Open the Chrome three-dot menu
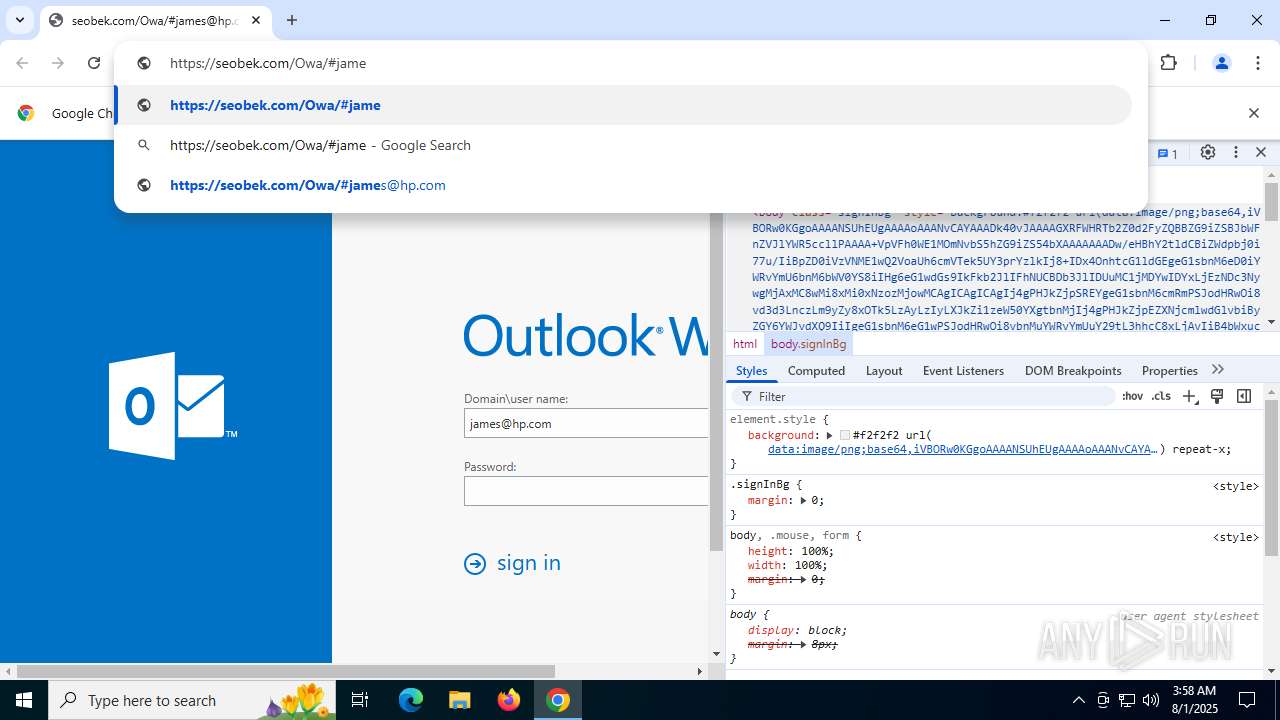This screenshot has height=720, width=1280. (x=1258, y=63)
